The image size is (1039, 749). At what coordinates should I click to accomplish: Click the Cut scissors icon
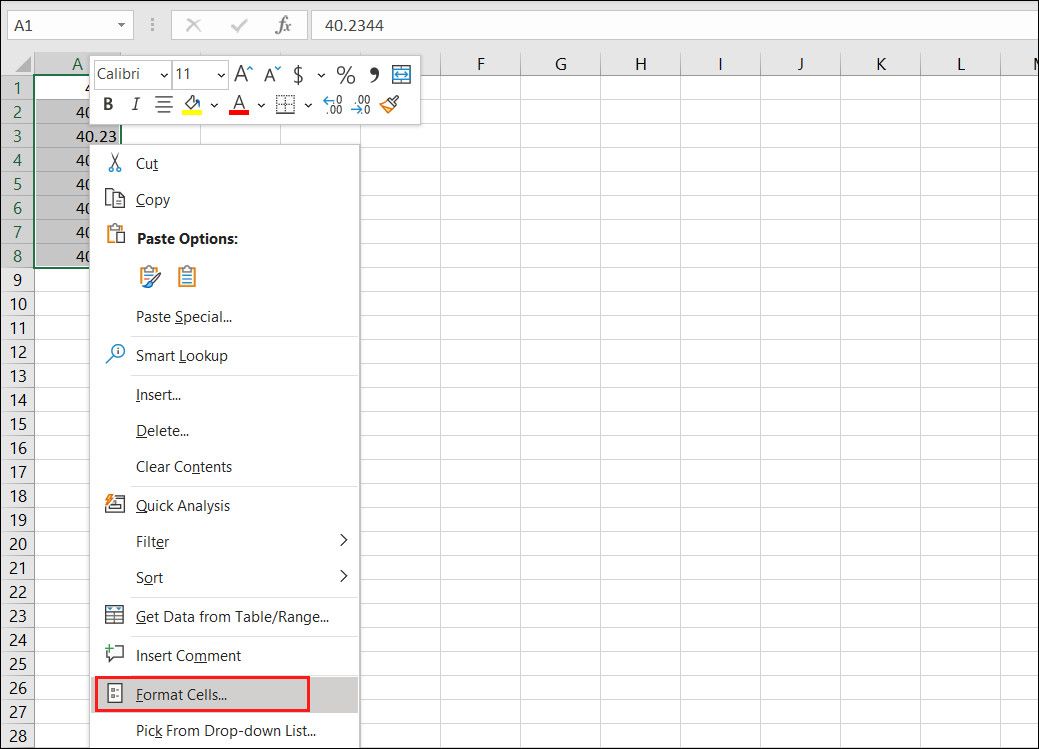click(115, 163)
